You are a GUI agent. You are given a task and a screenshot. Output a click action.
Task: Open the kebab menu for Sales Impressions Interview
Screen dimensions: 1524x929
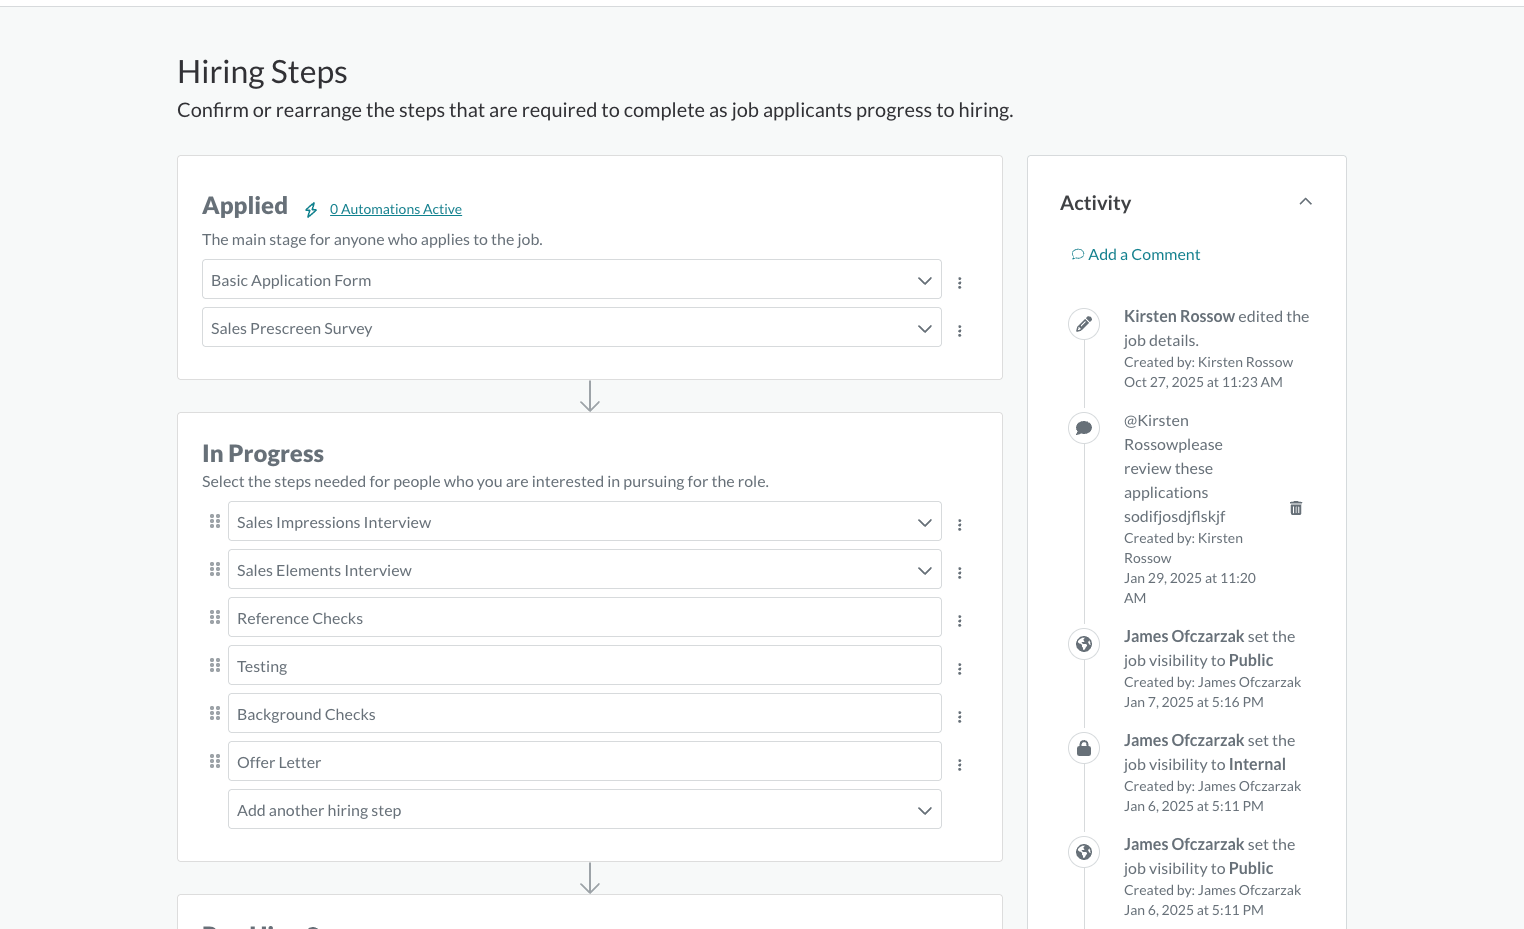point(960,525)
